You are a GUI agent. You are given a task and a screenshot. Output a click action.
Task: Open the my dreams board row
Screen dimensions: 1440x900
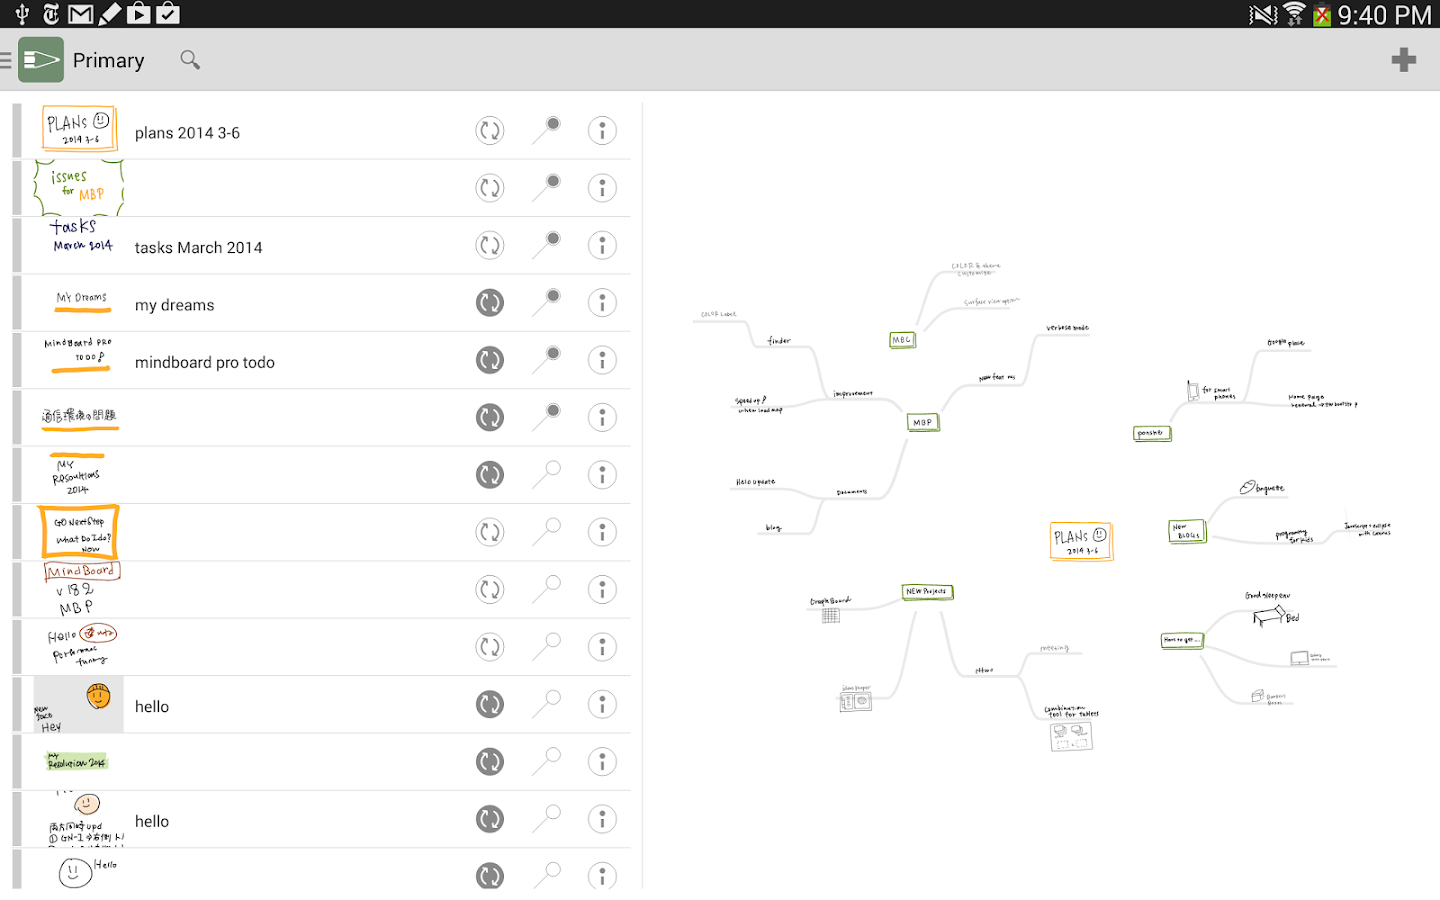click(174, 305)
